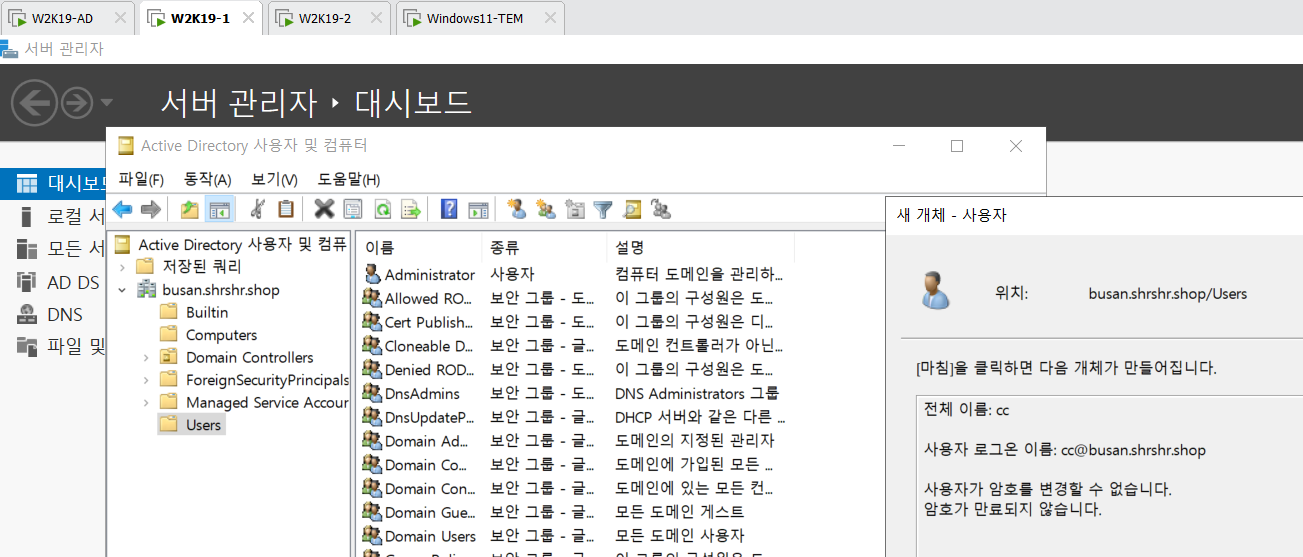The height and width of the screenshot is (557, 1303).
Task: Click the Paste clipboard icon
Action: pyautogui.click(x=286, y=209)
